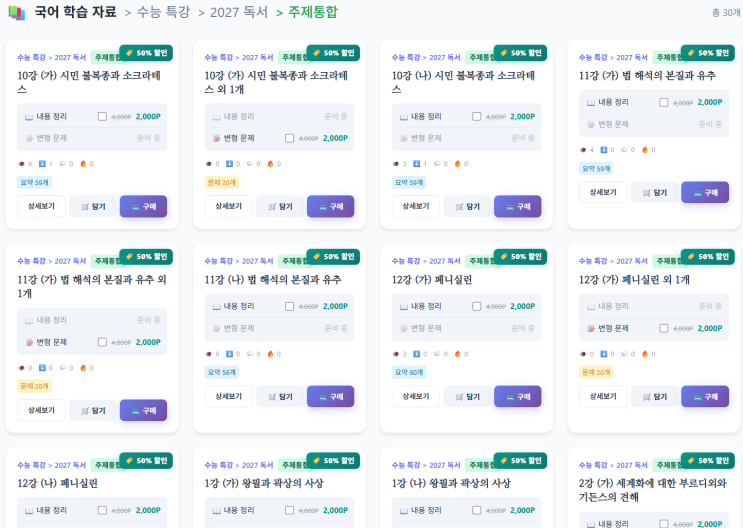Select 변형 문제 checkbox on 11강 (가) 외 1개 card
743x528 pixels.
click(x=102, y=342)
